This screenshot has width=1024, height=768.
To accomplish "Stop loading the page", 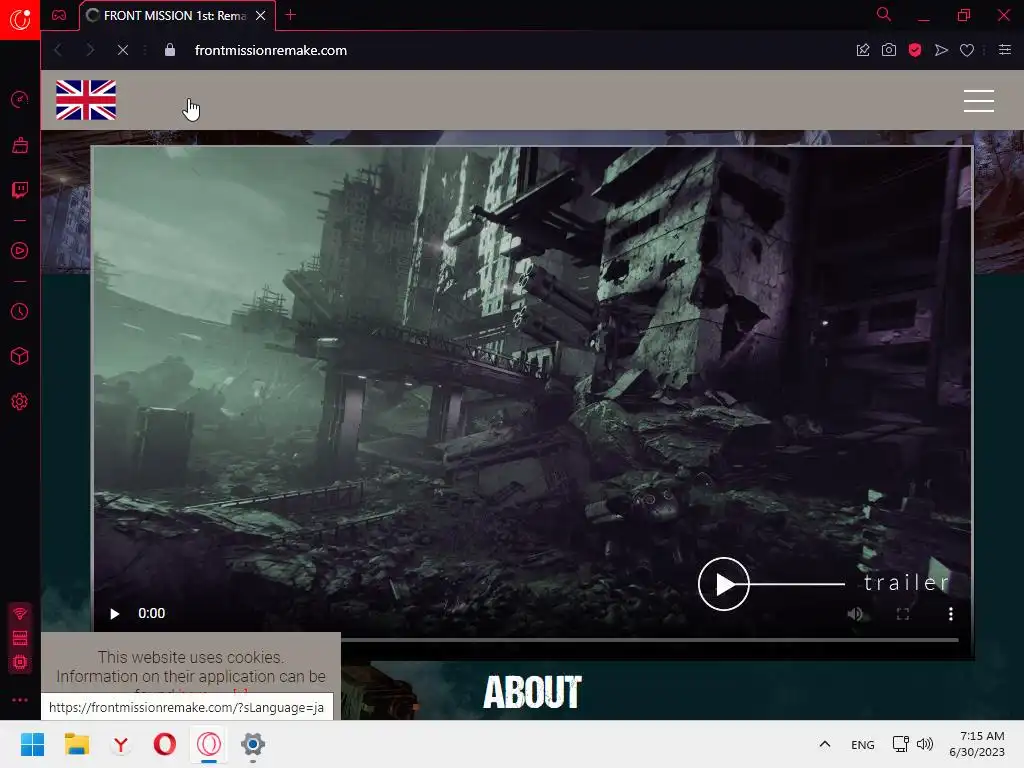I will click(122, 50).
